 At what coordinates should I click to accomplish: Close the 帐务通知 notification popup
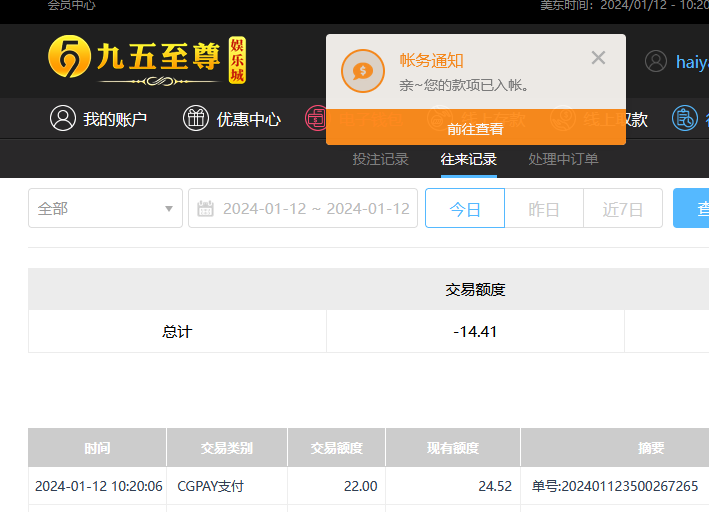(598, 58)
